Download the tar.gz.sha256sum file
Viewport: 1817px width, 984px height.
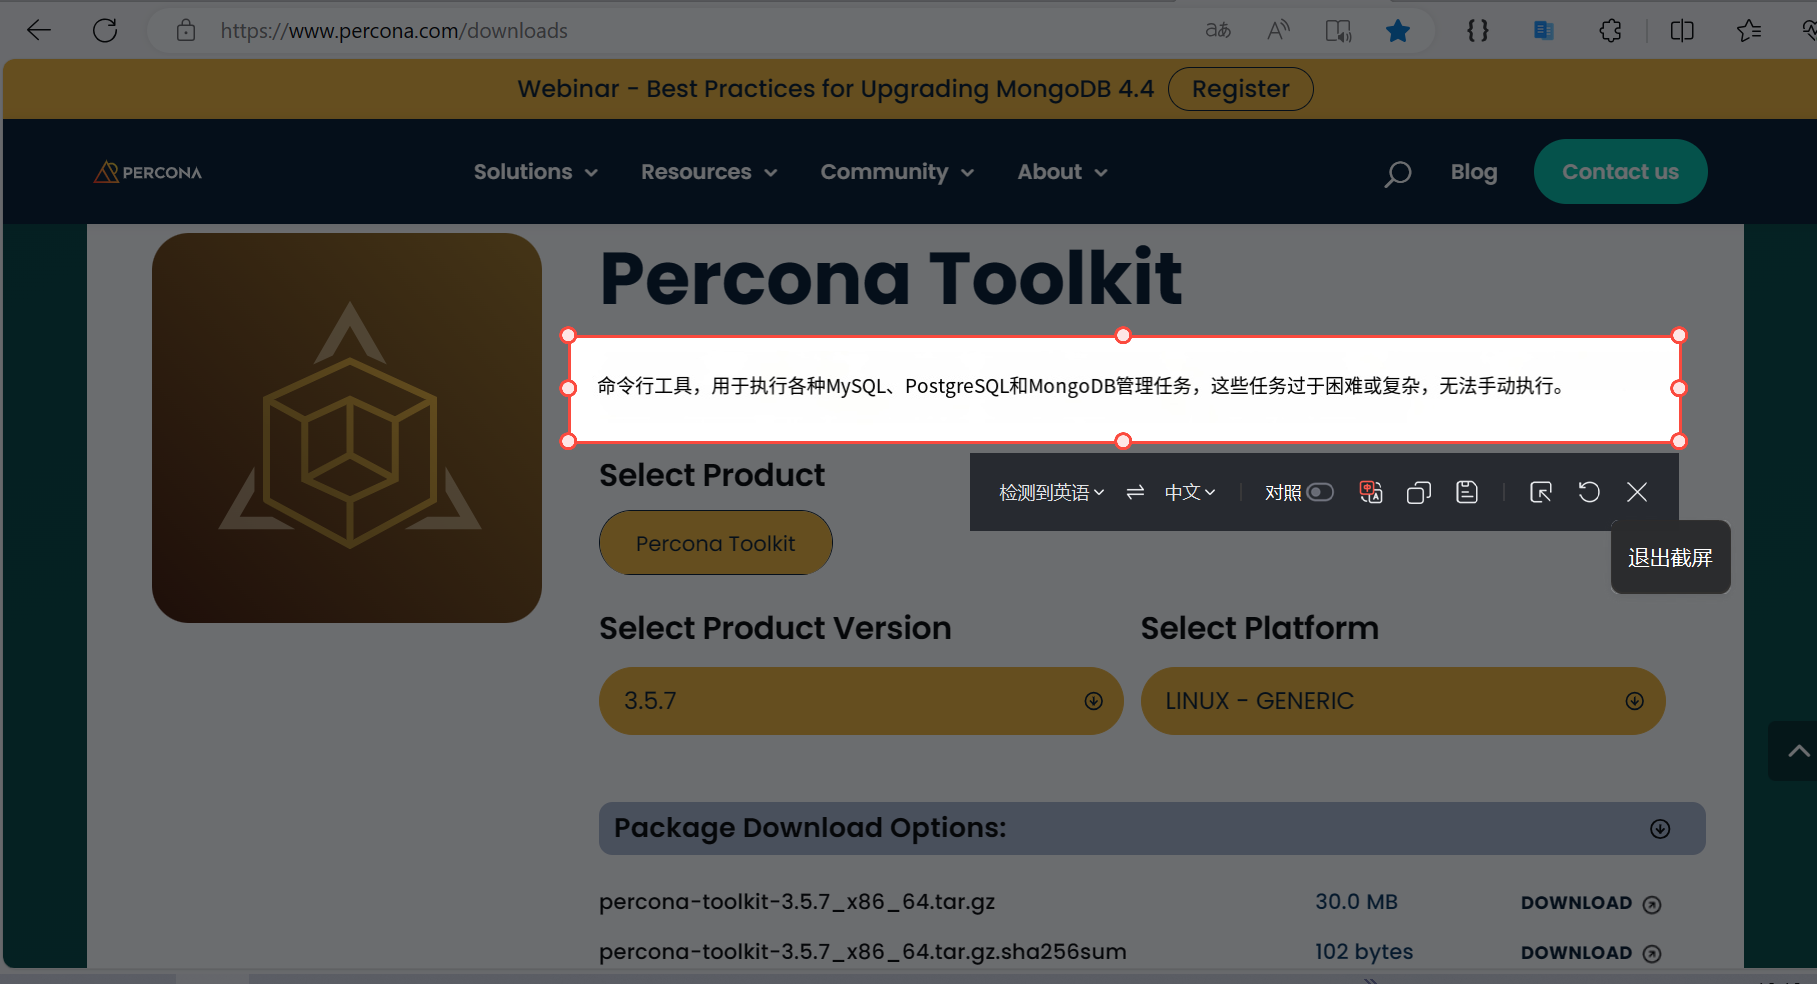1590,953
